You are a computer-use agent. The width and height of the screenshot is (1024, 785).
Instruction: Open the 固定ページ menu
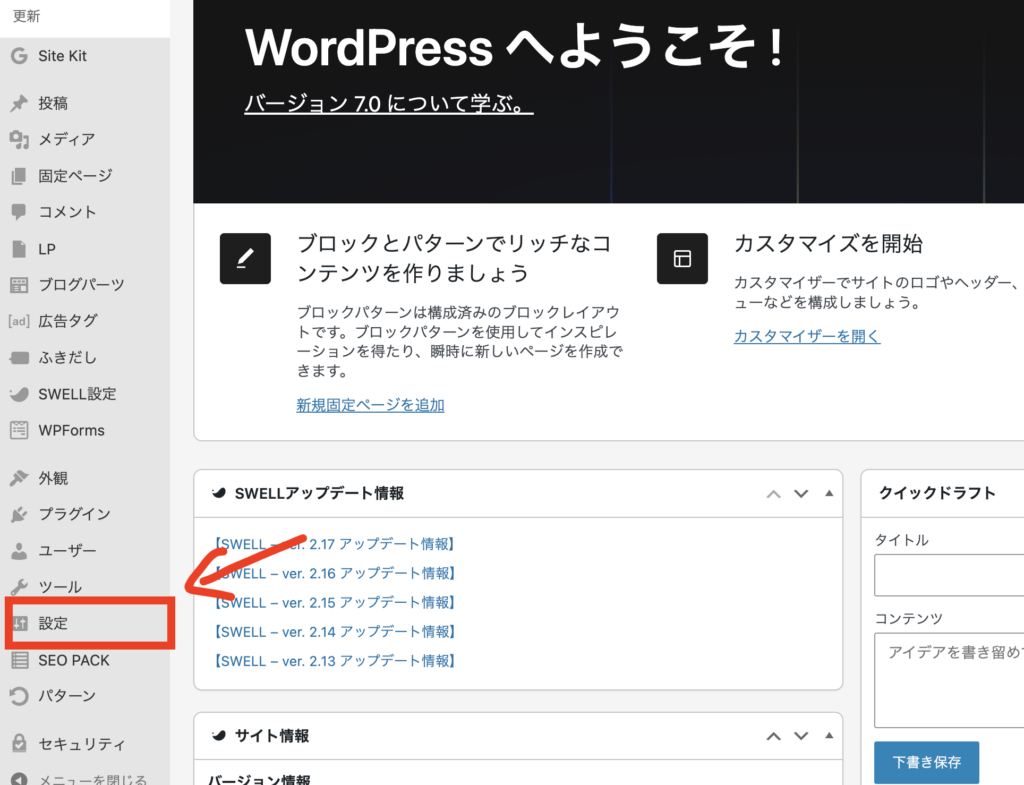tap(85, 176)
